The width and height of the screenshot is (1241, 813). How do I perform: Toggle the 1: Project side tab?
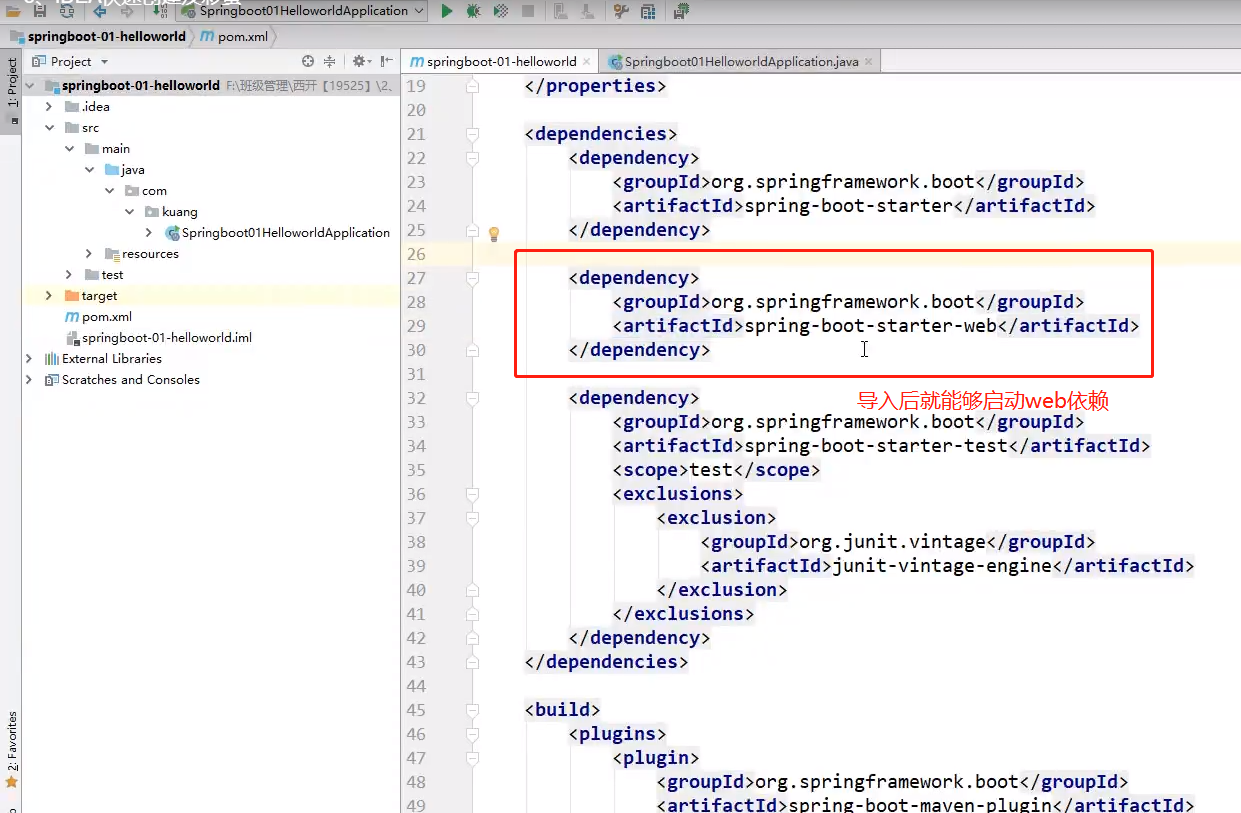(x=12, y=83)
